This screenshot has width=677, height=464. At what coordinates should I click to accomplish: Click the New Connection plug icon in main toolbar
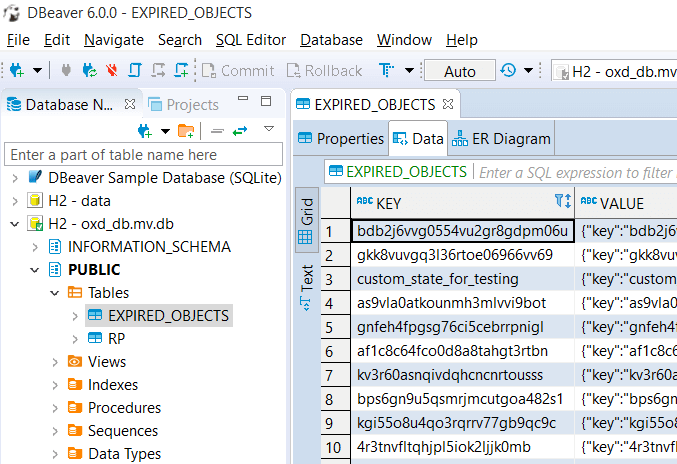(16, 70)
